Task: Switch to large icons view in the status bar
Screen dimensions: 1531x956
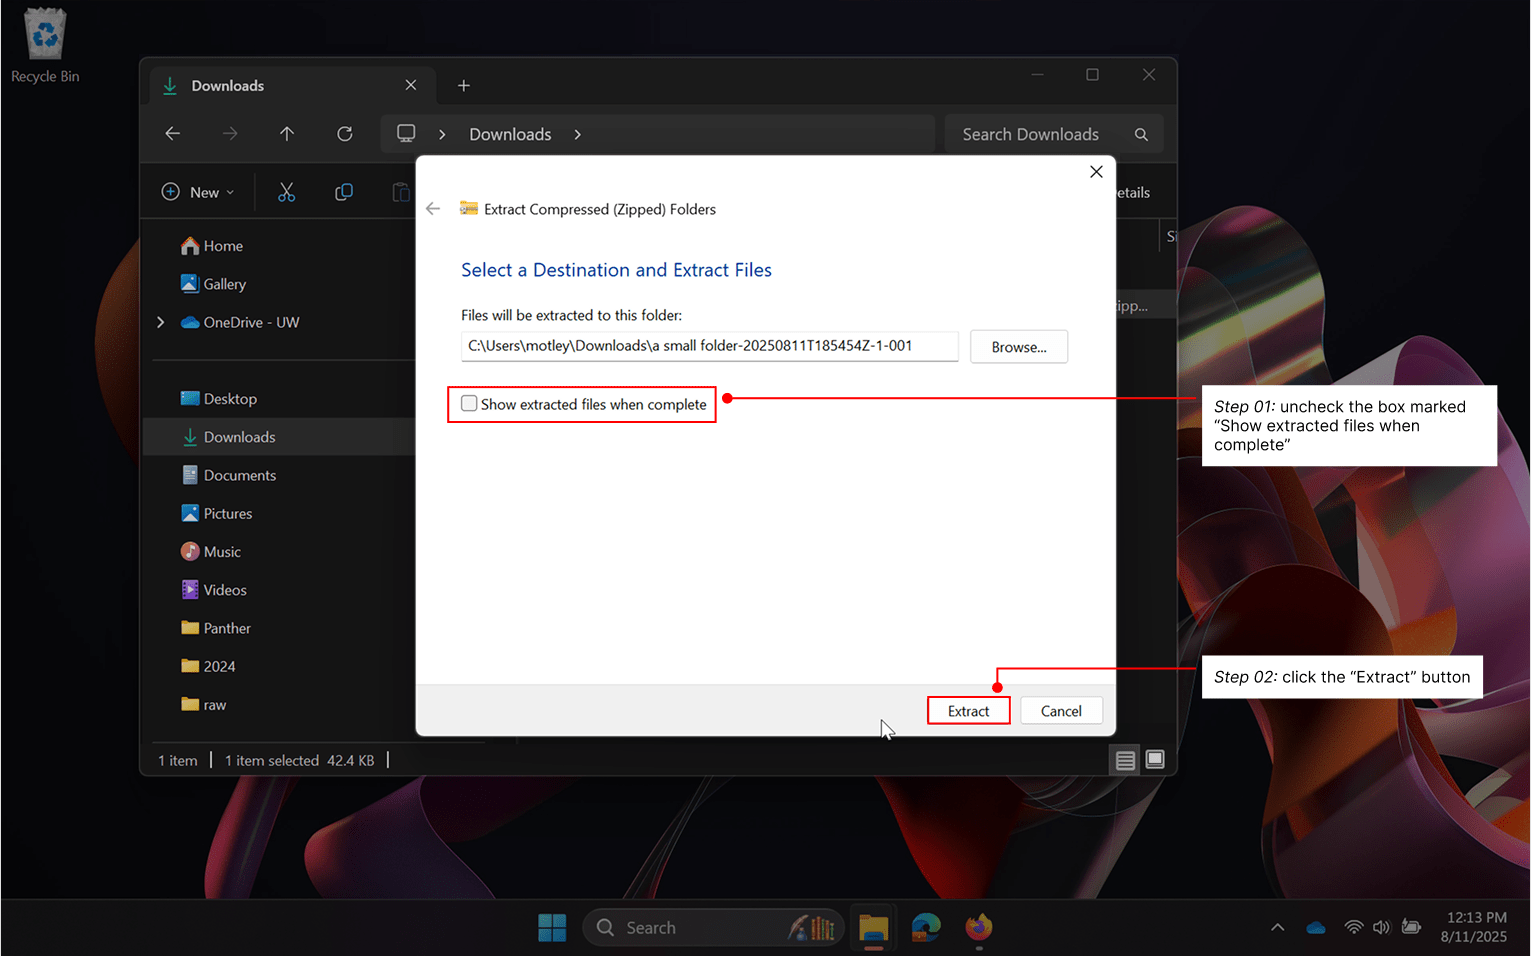Action: coord(1155,760)
